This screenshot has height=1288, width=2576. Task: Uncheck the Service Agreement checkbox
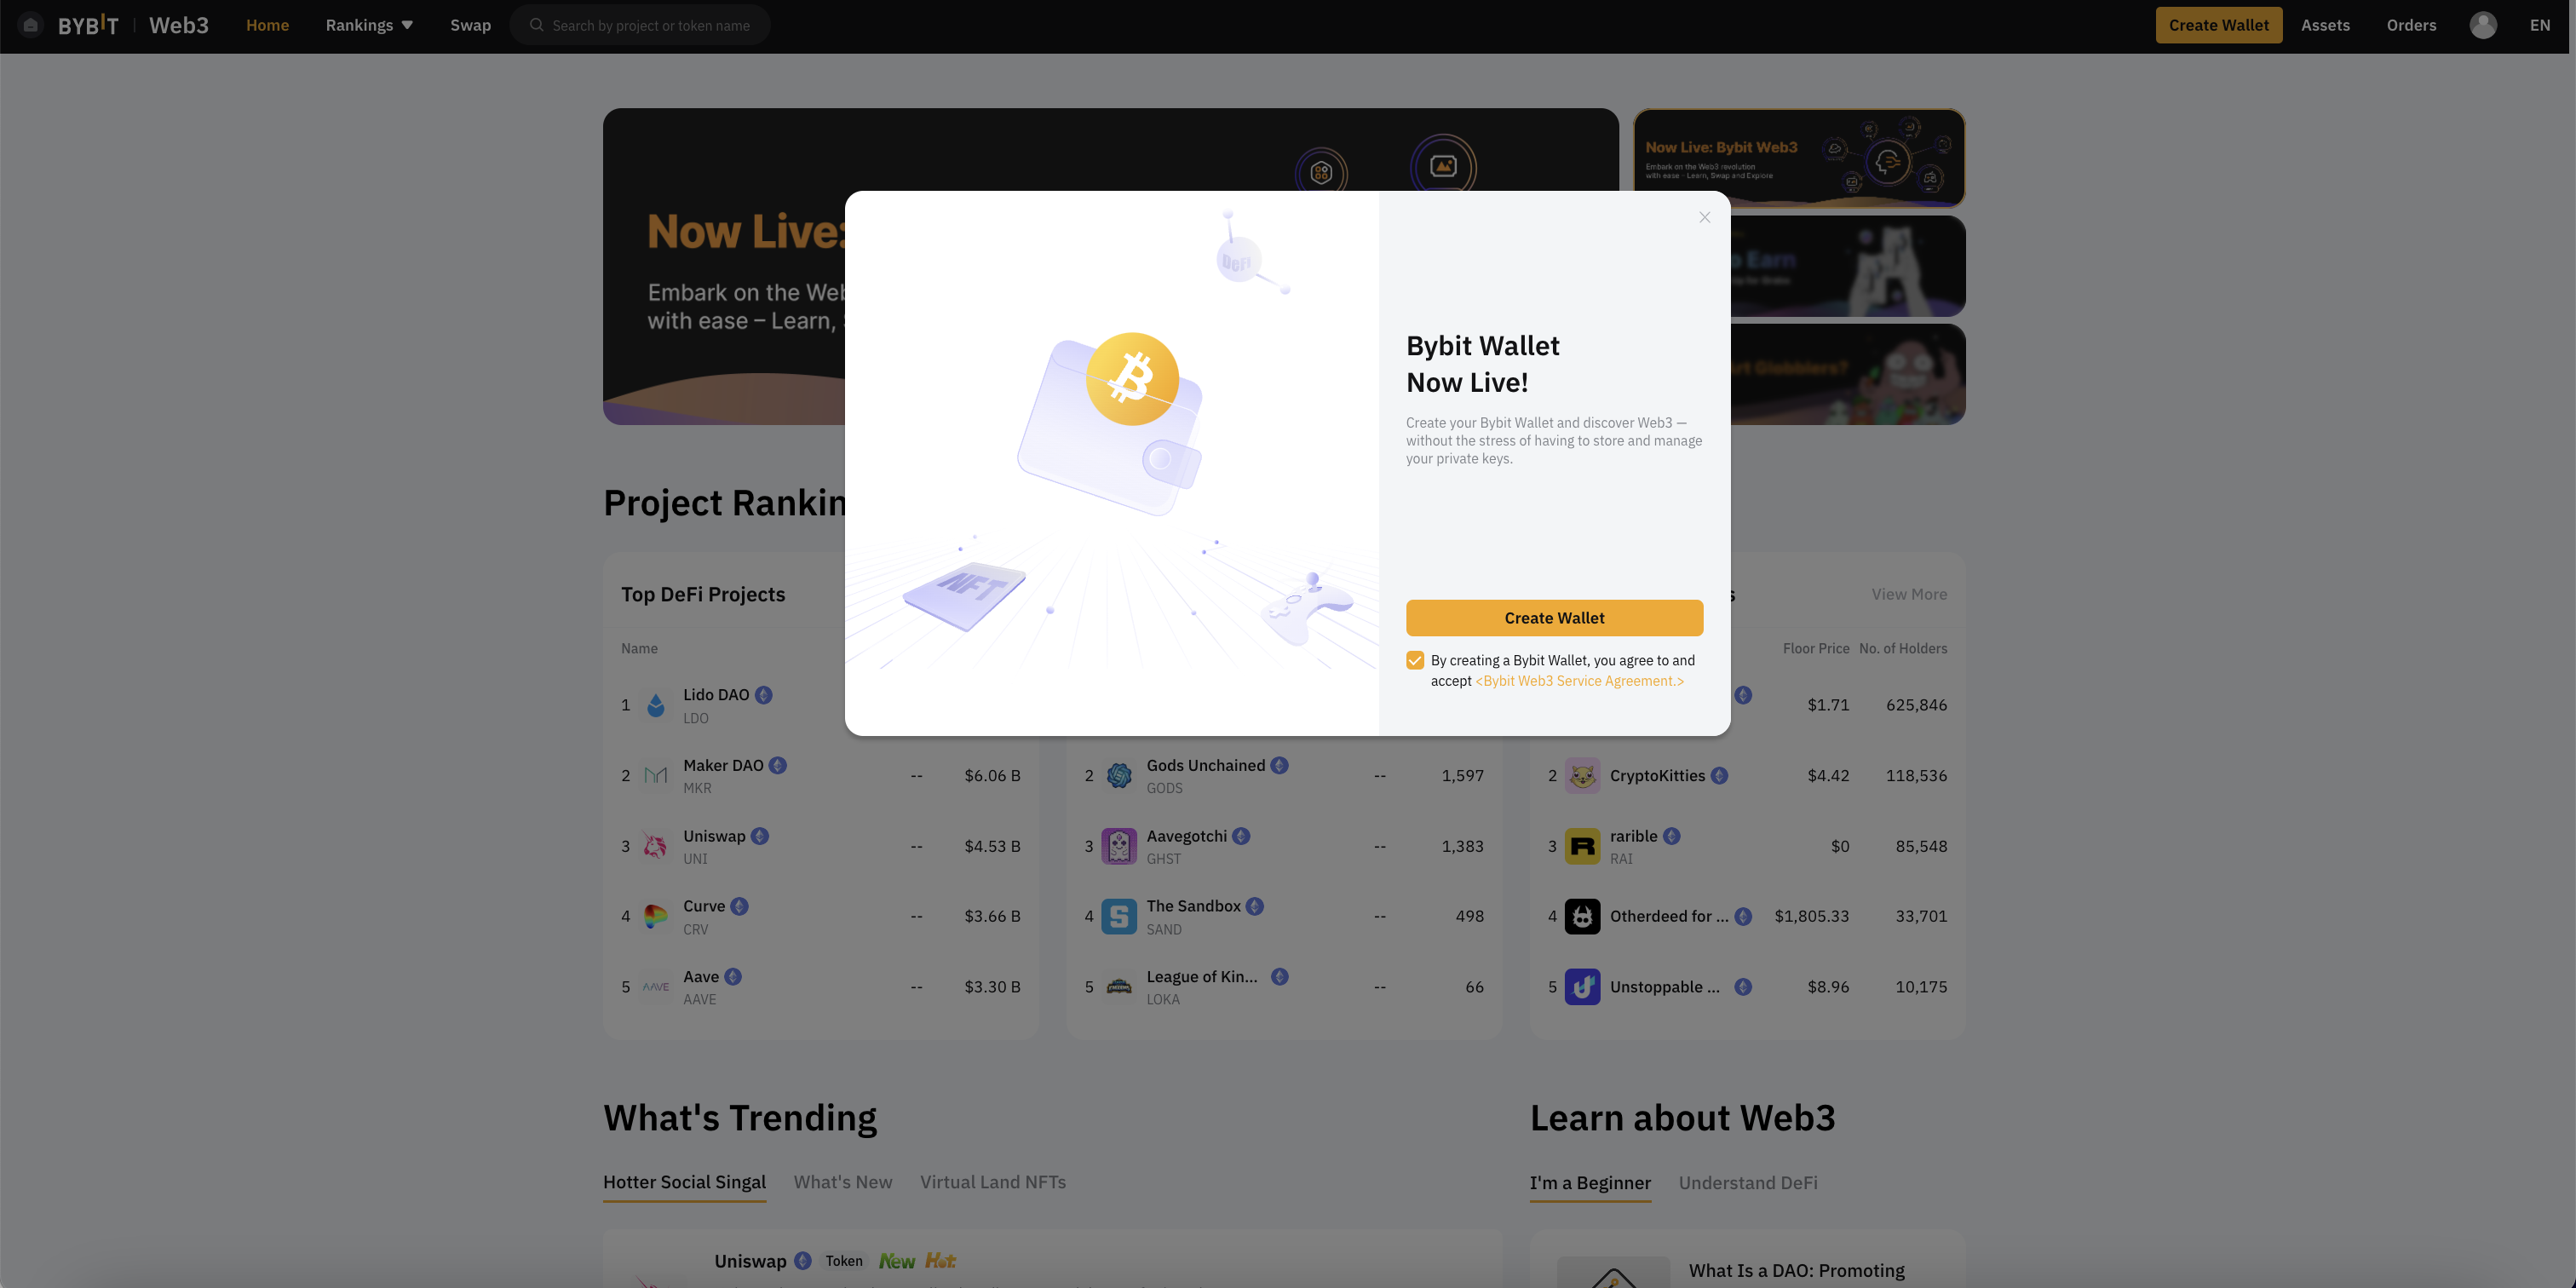(x=1415, y=660)
